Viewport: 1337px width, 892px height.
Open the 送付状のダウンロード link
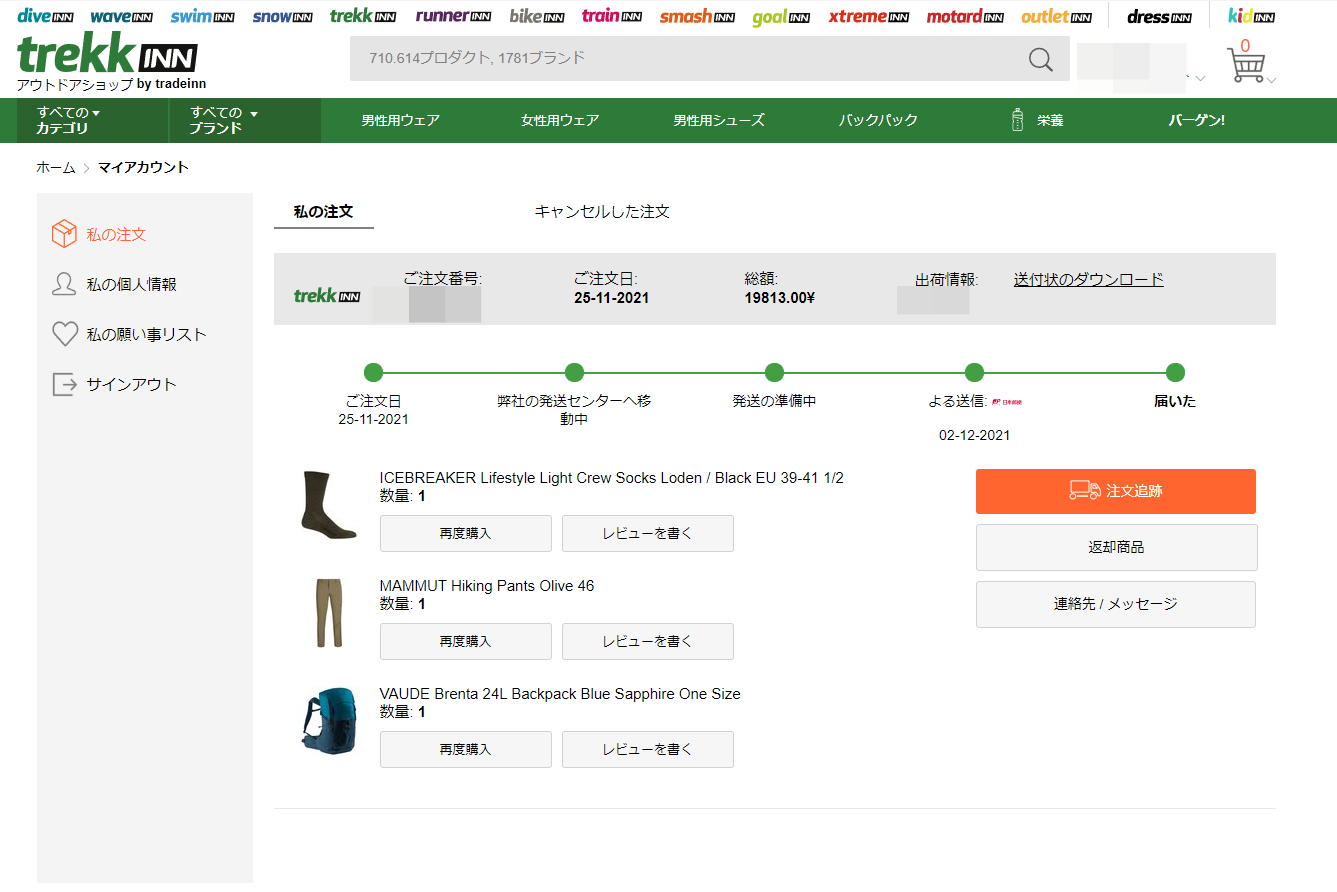[x=1087, y=279]
